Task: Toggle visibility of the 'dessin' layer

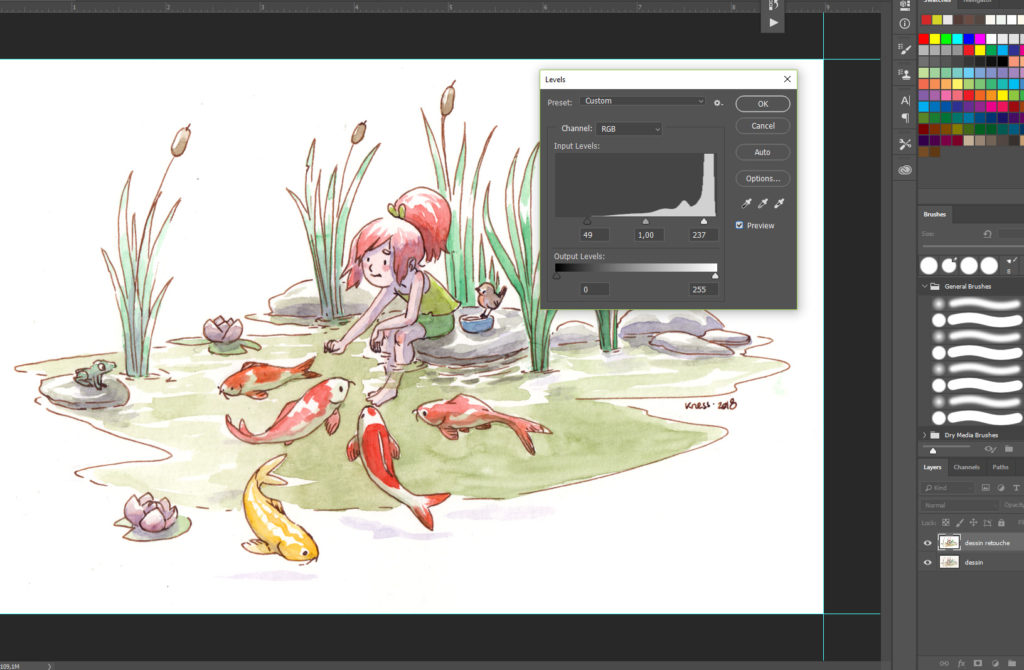Action: click(x=927, y=563)
